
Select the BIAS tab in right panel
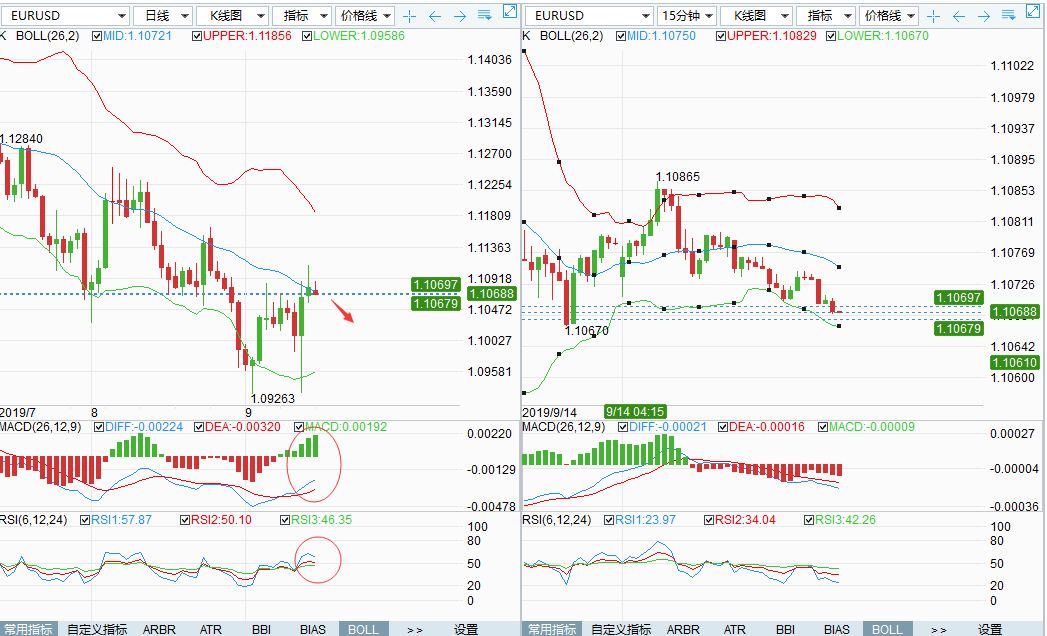(x=836, y=629)
